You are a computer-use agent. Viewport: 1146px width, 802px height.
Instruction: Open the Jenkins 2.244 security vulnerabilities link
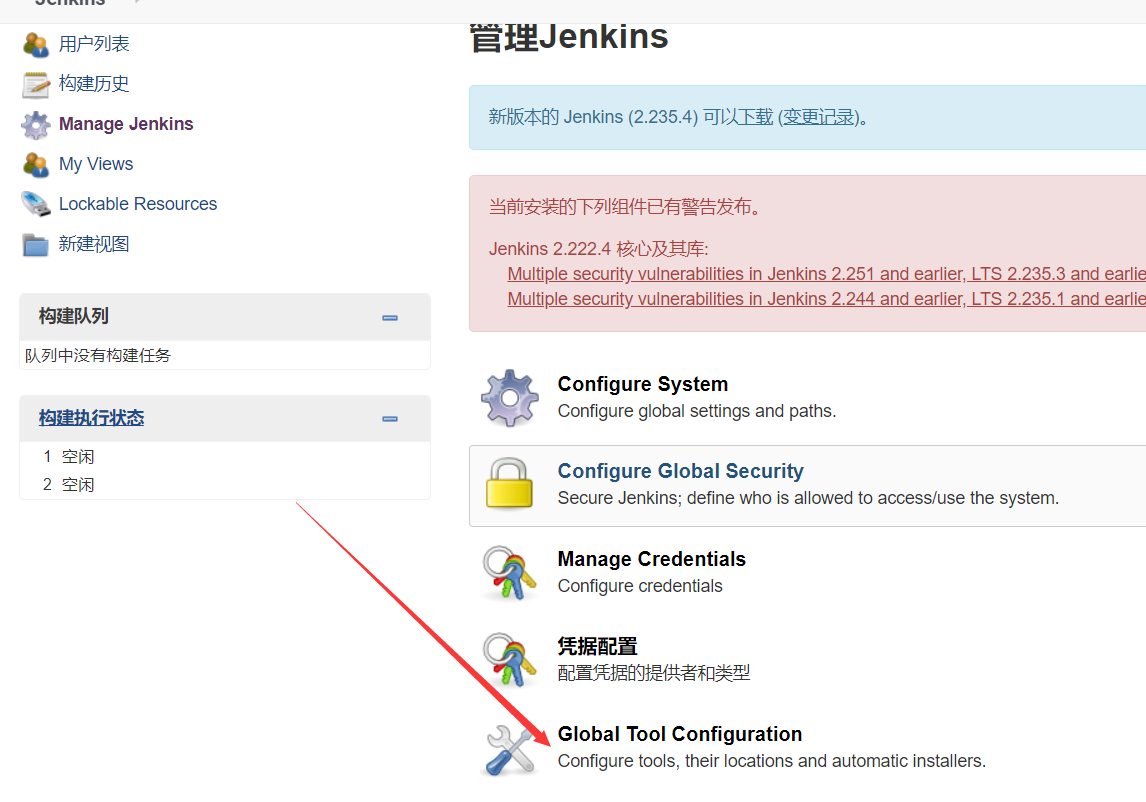pyautogui.click(x=827, y=298)
